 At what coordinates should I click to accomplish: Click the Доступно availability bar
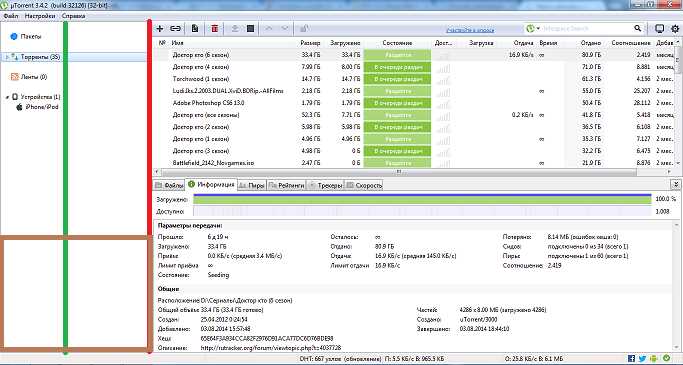click(422, 212)
